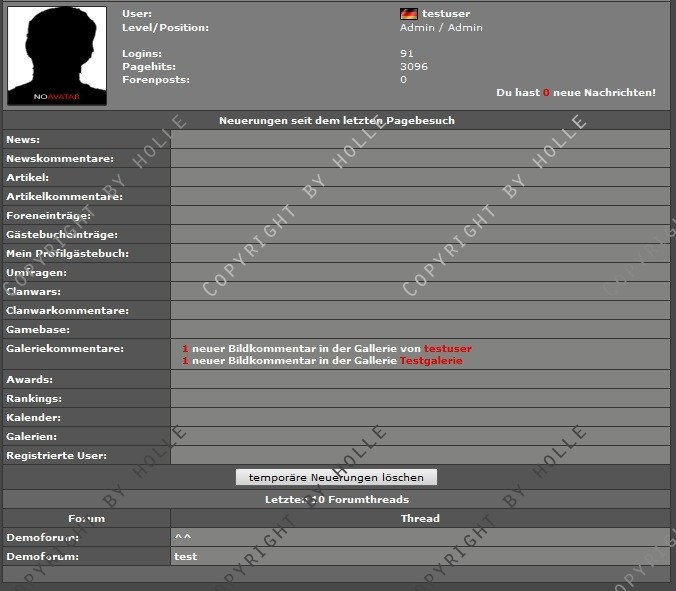
Task: Click the testuser username in the header
Action: (446, 14)
